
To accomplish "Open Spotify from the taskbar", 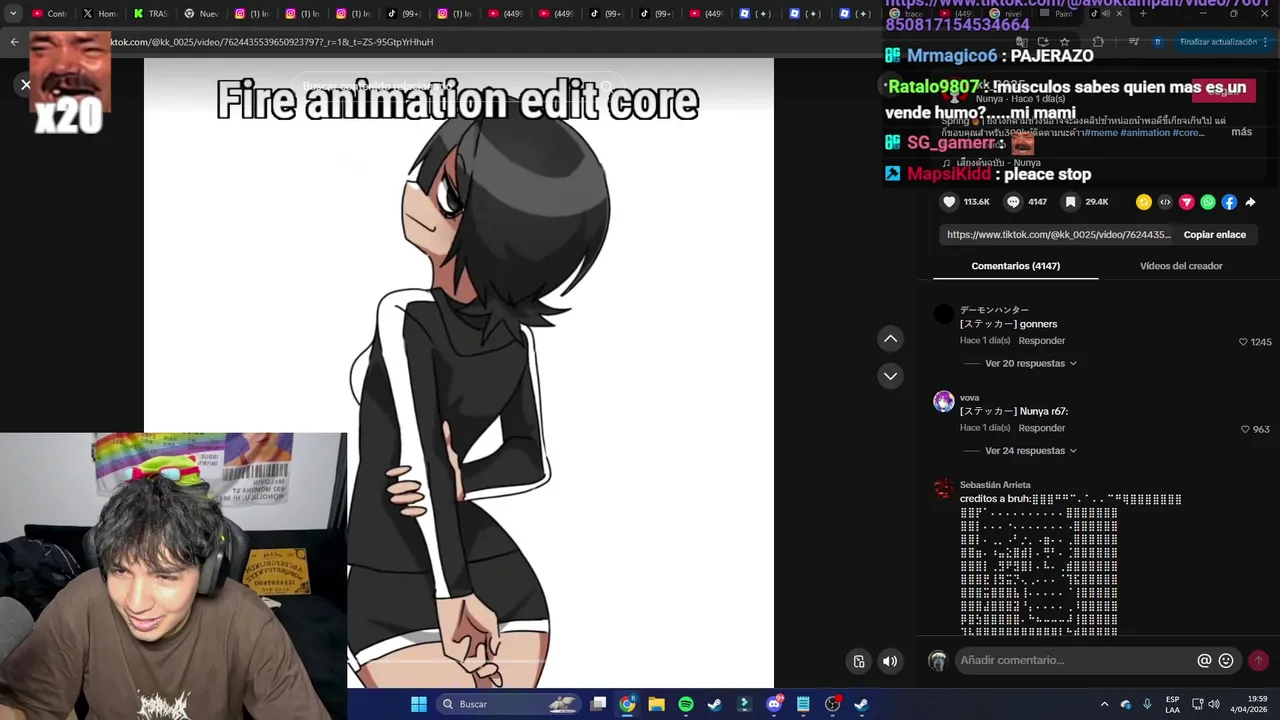I will click(x=685, y=704).
